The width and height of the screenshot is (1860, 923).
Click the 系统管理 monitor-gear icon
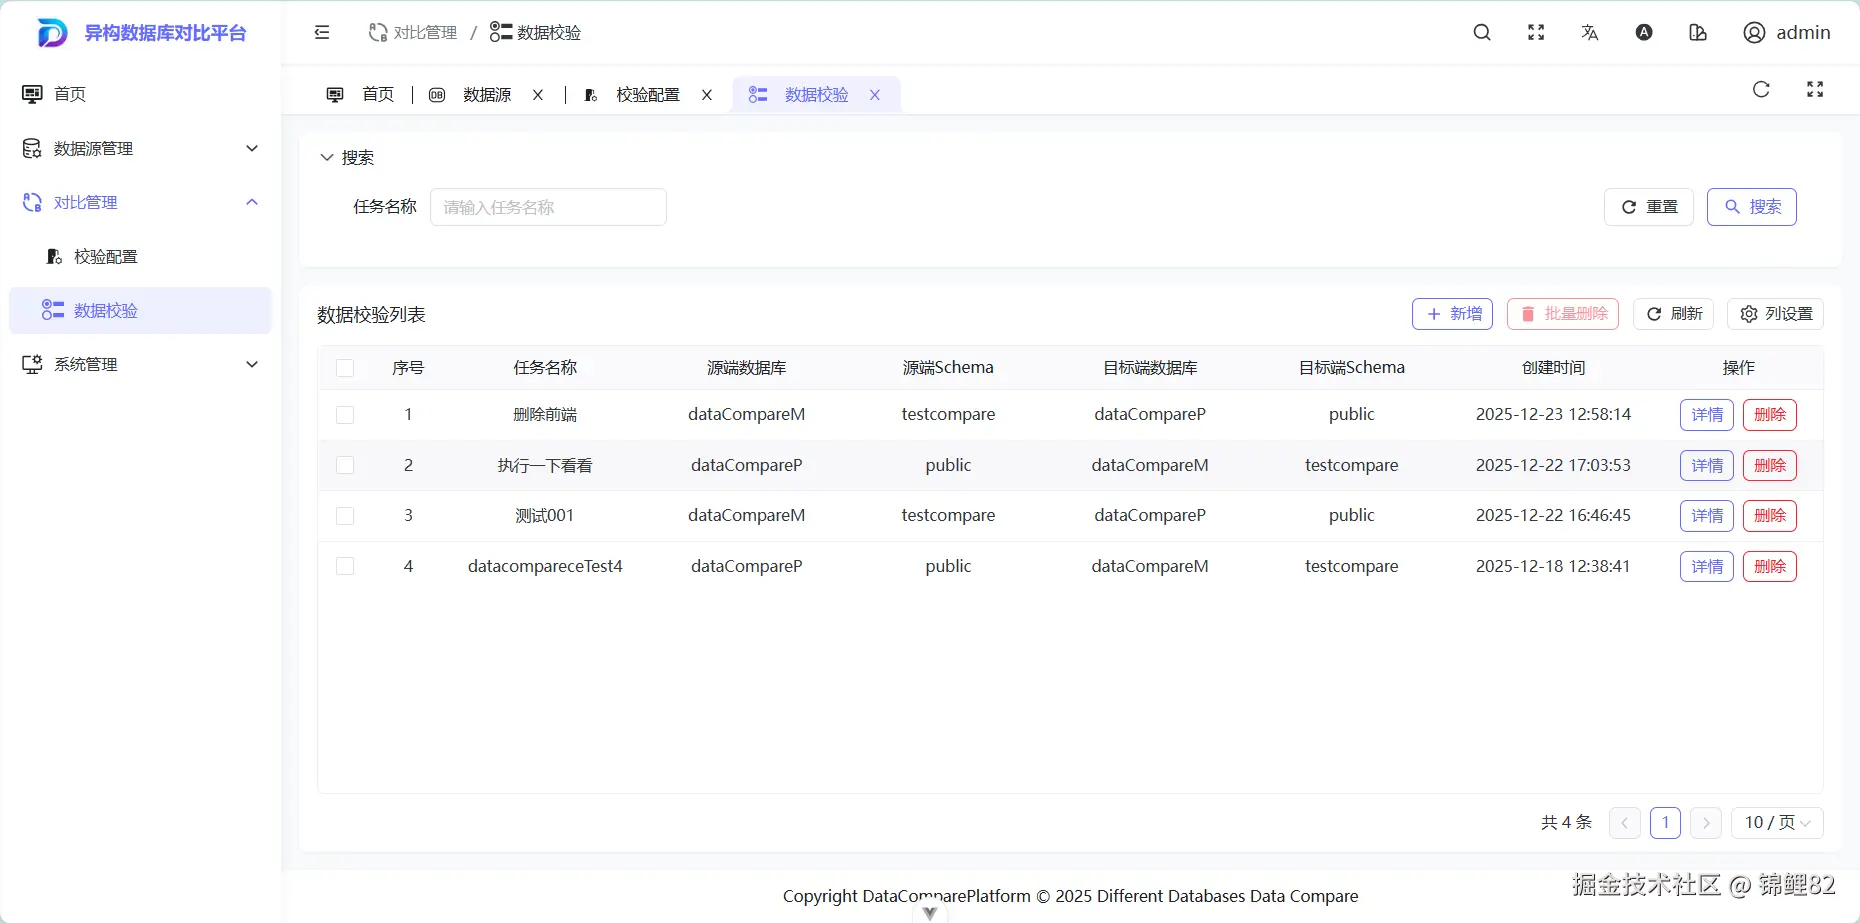32,364
